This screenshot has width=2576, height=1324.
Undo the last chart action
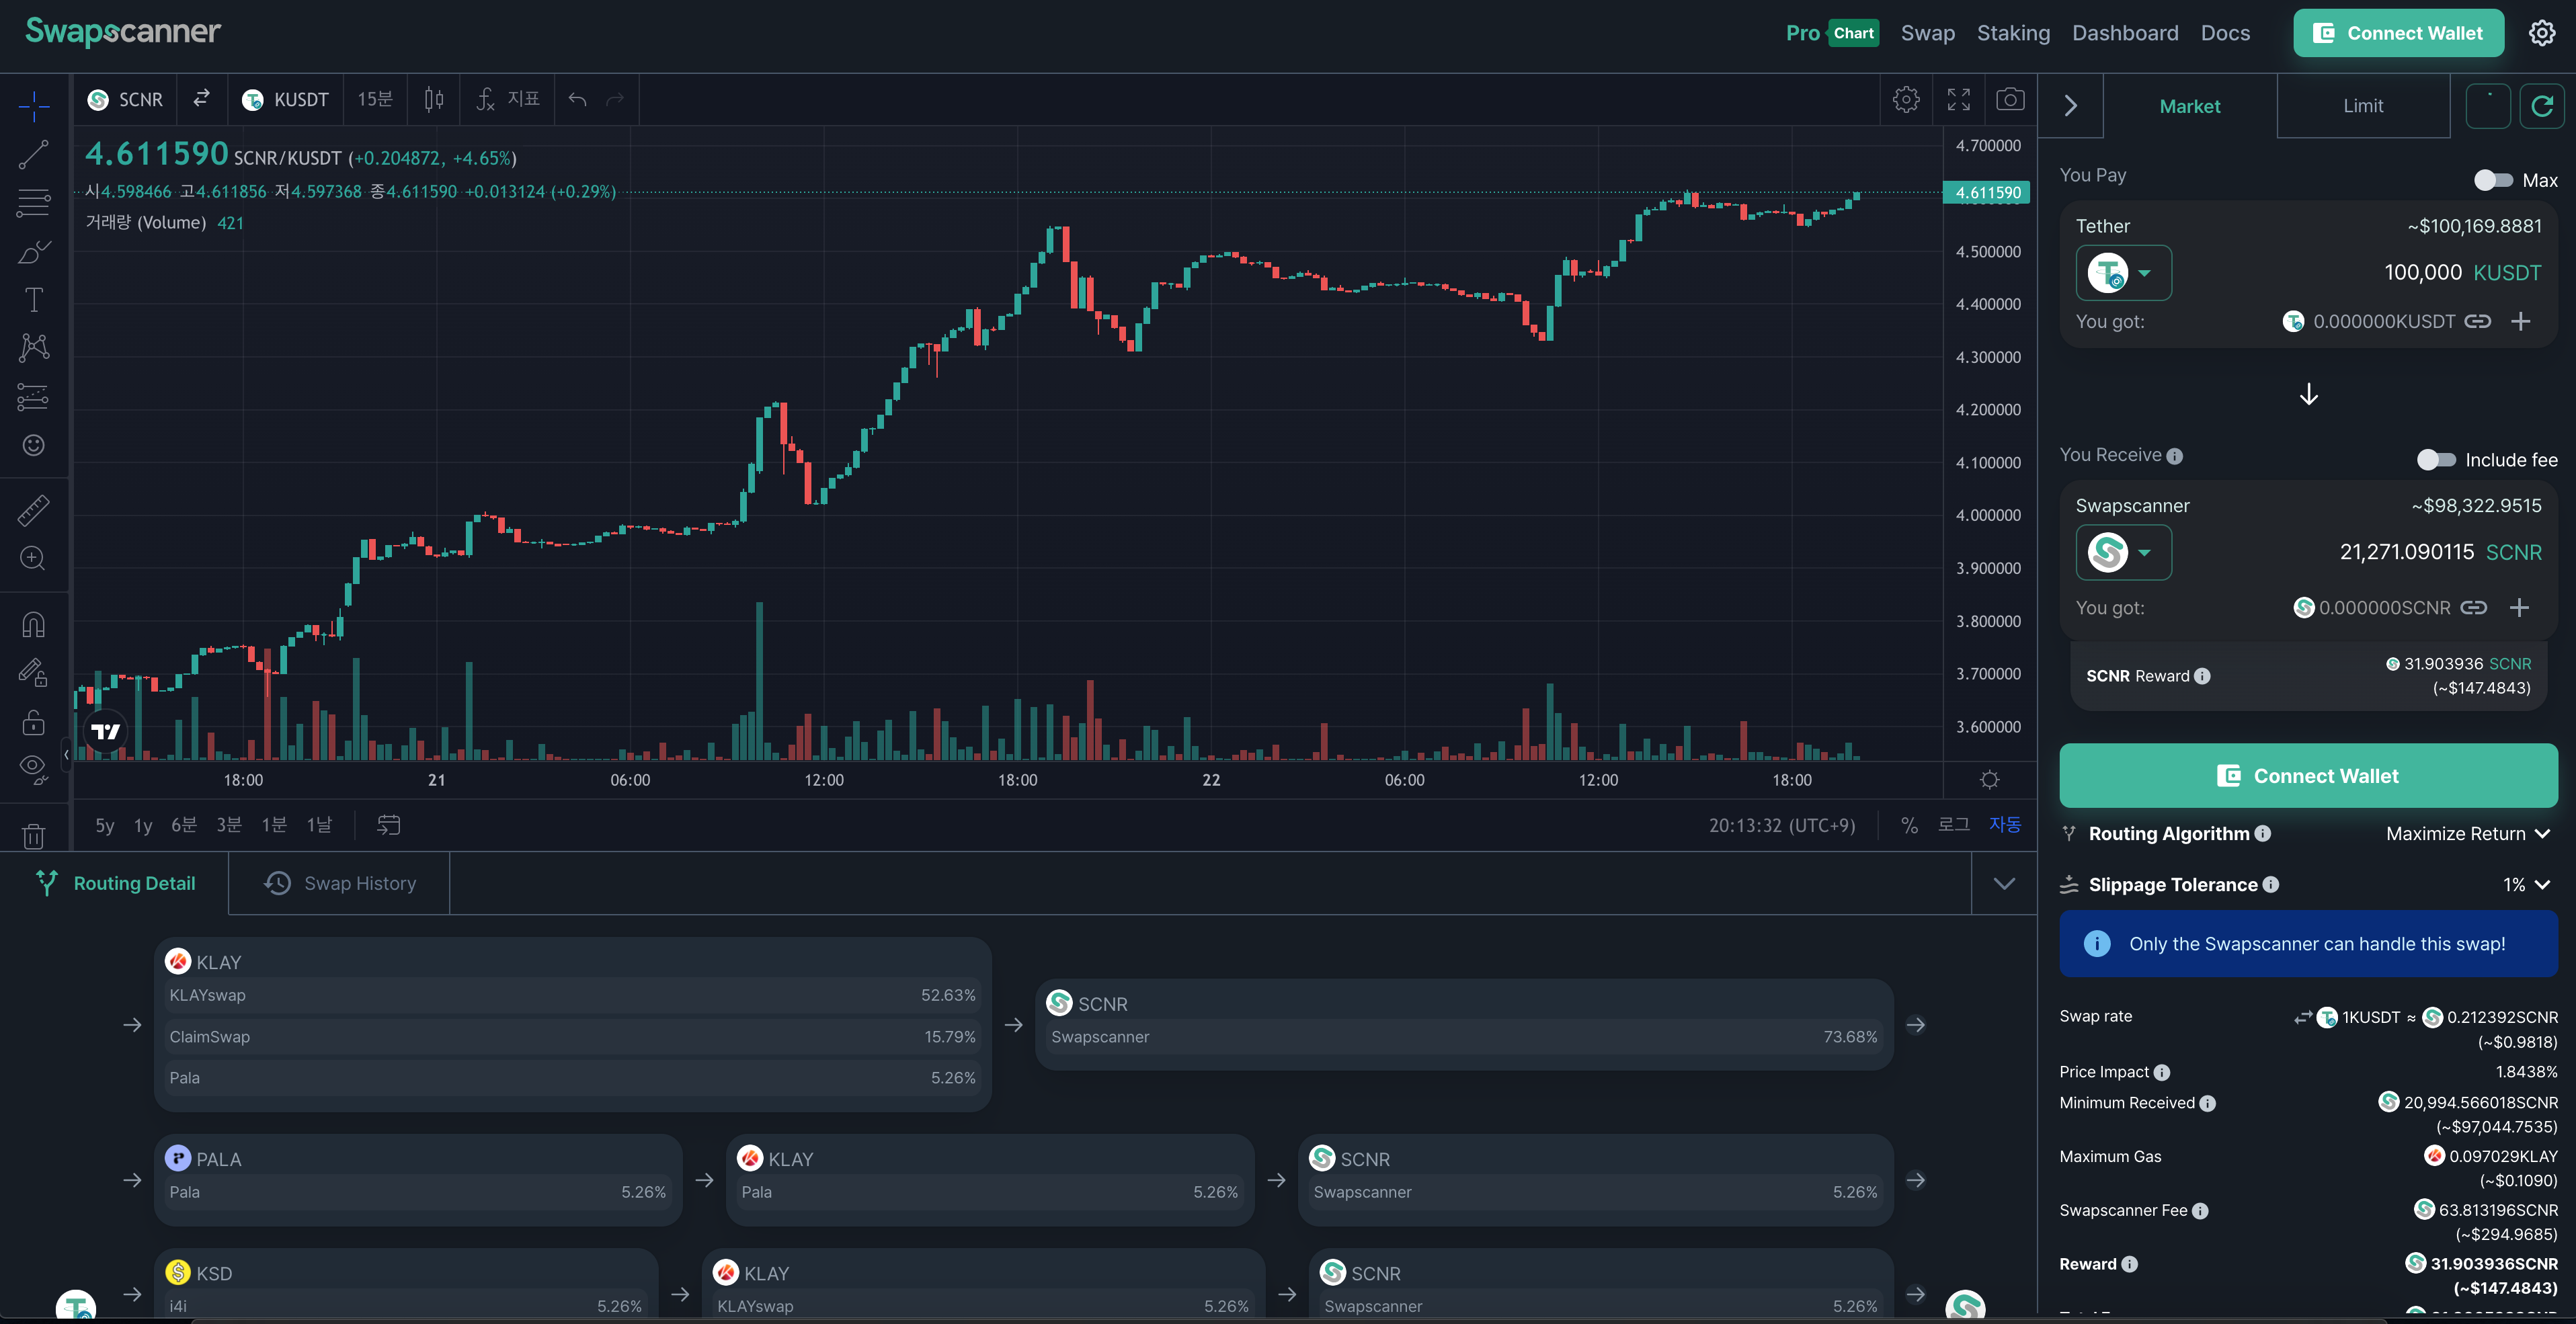[x=577, y=99]
